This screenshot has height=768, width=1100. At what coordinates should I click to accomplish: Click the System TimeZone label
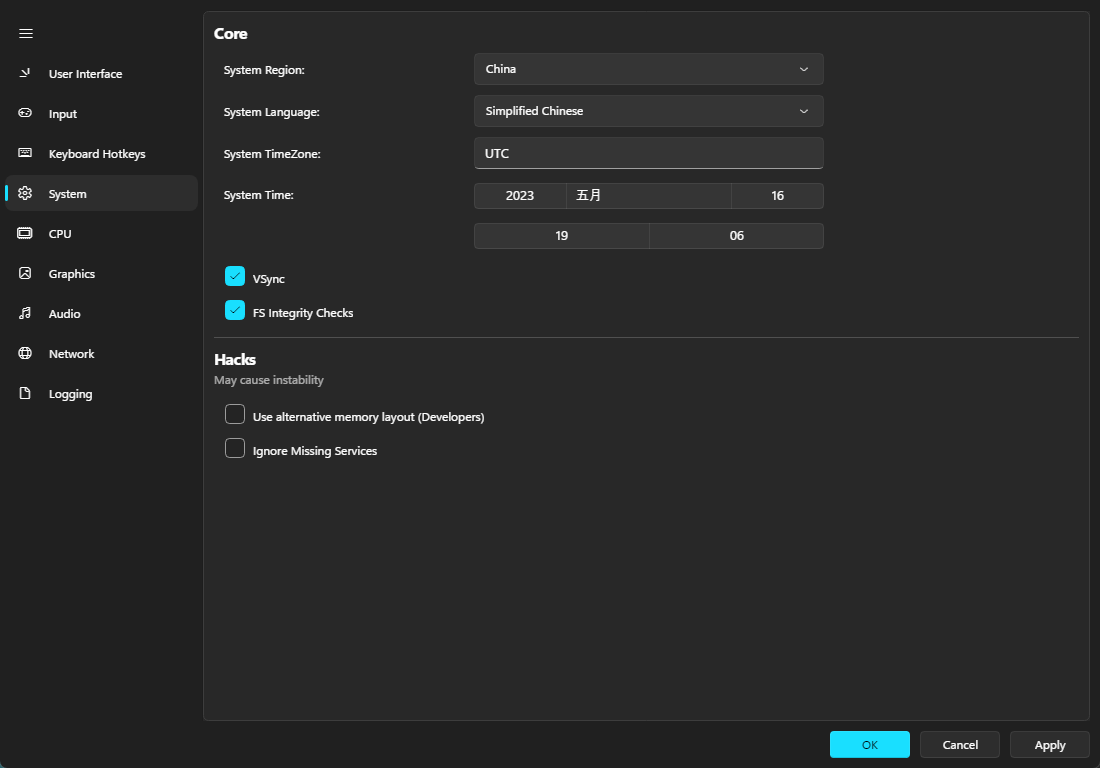(272, 154)
